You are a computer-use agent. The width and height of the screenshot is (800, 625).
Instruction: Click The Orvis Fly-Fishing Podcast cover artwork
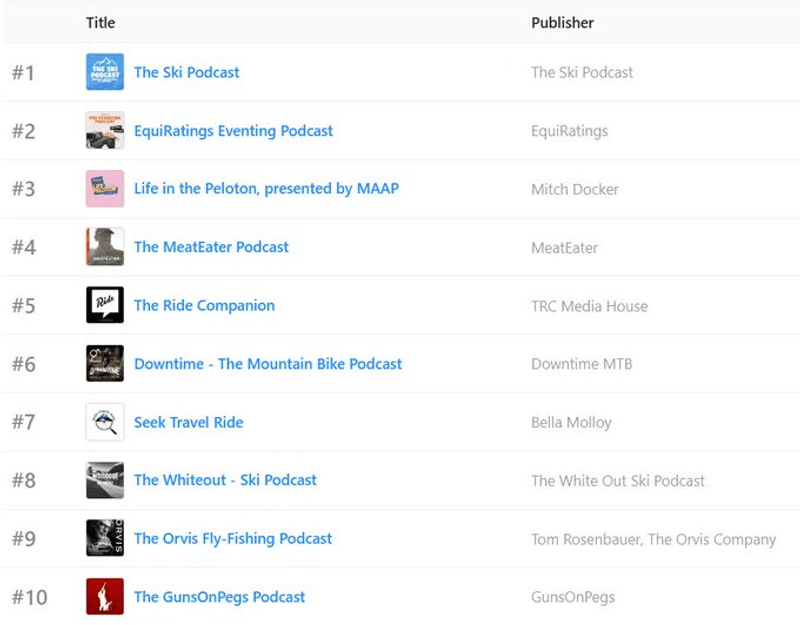[x=105, y=538]
